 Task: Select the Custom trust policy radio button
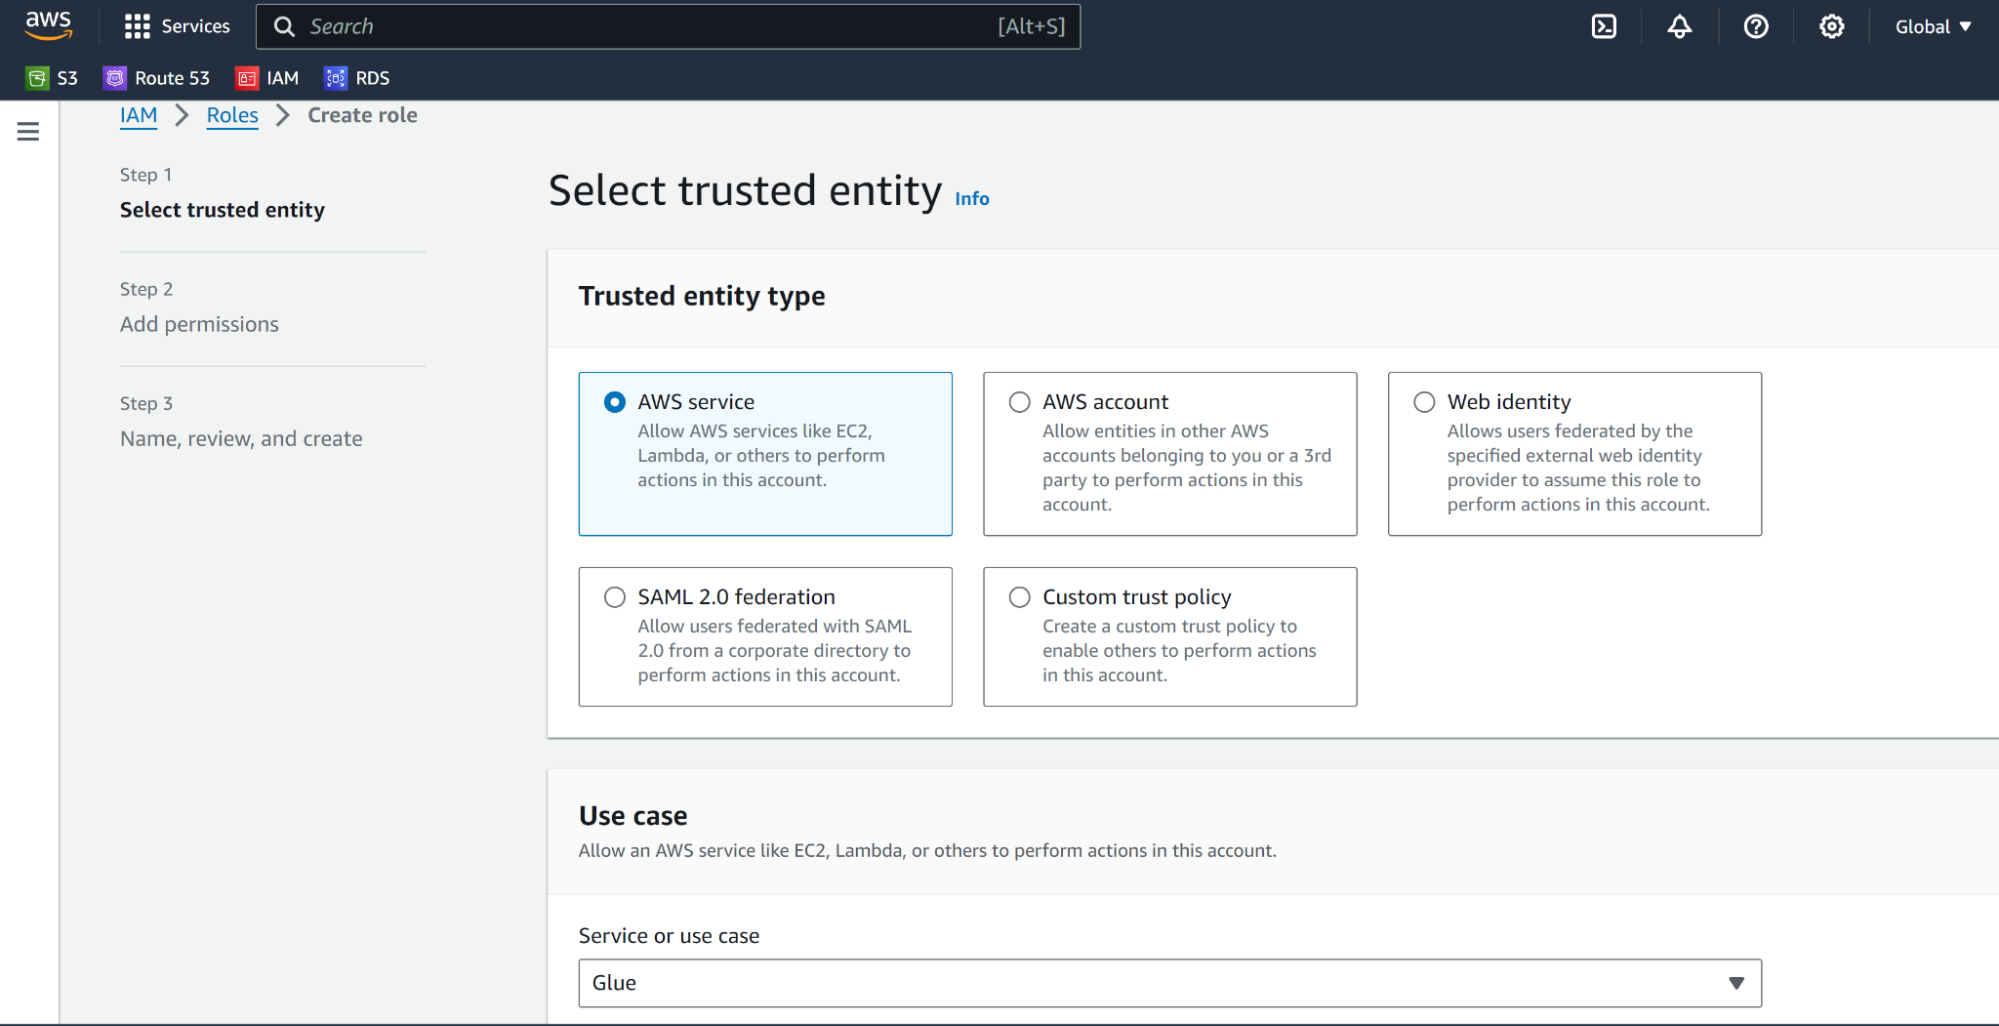(x=1019, y=597)
